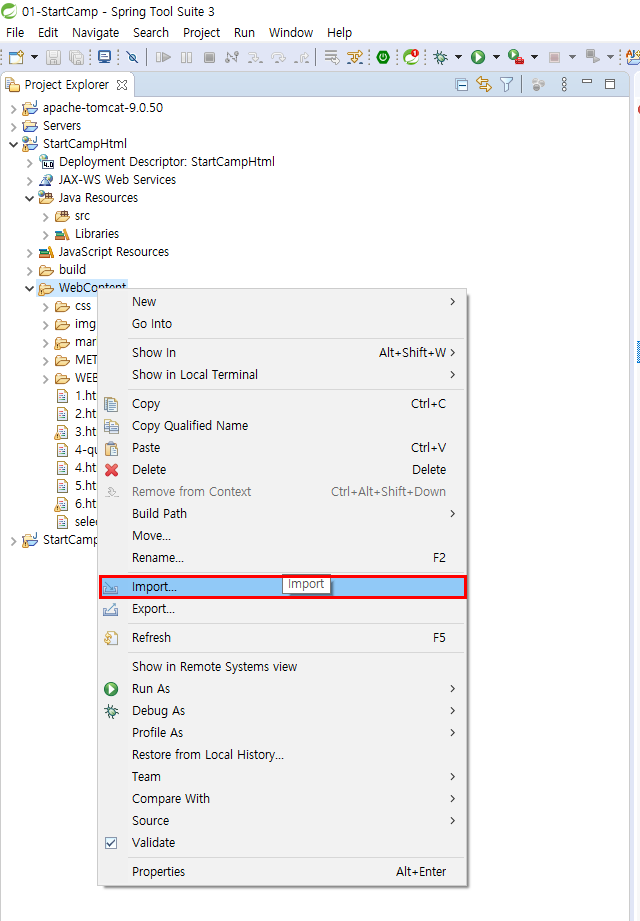Open the terminal monitor toolbar icon
Screen dimensions: 640x921
coord(105,57)
